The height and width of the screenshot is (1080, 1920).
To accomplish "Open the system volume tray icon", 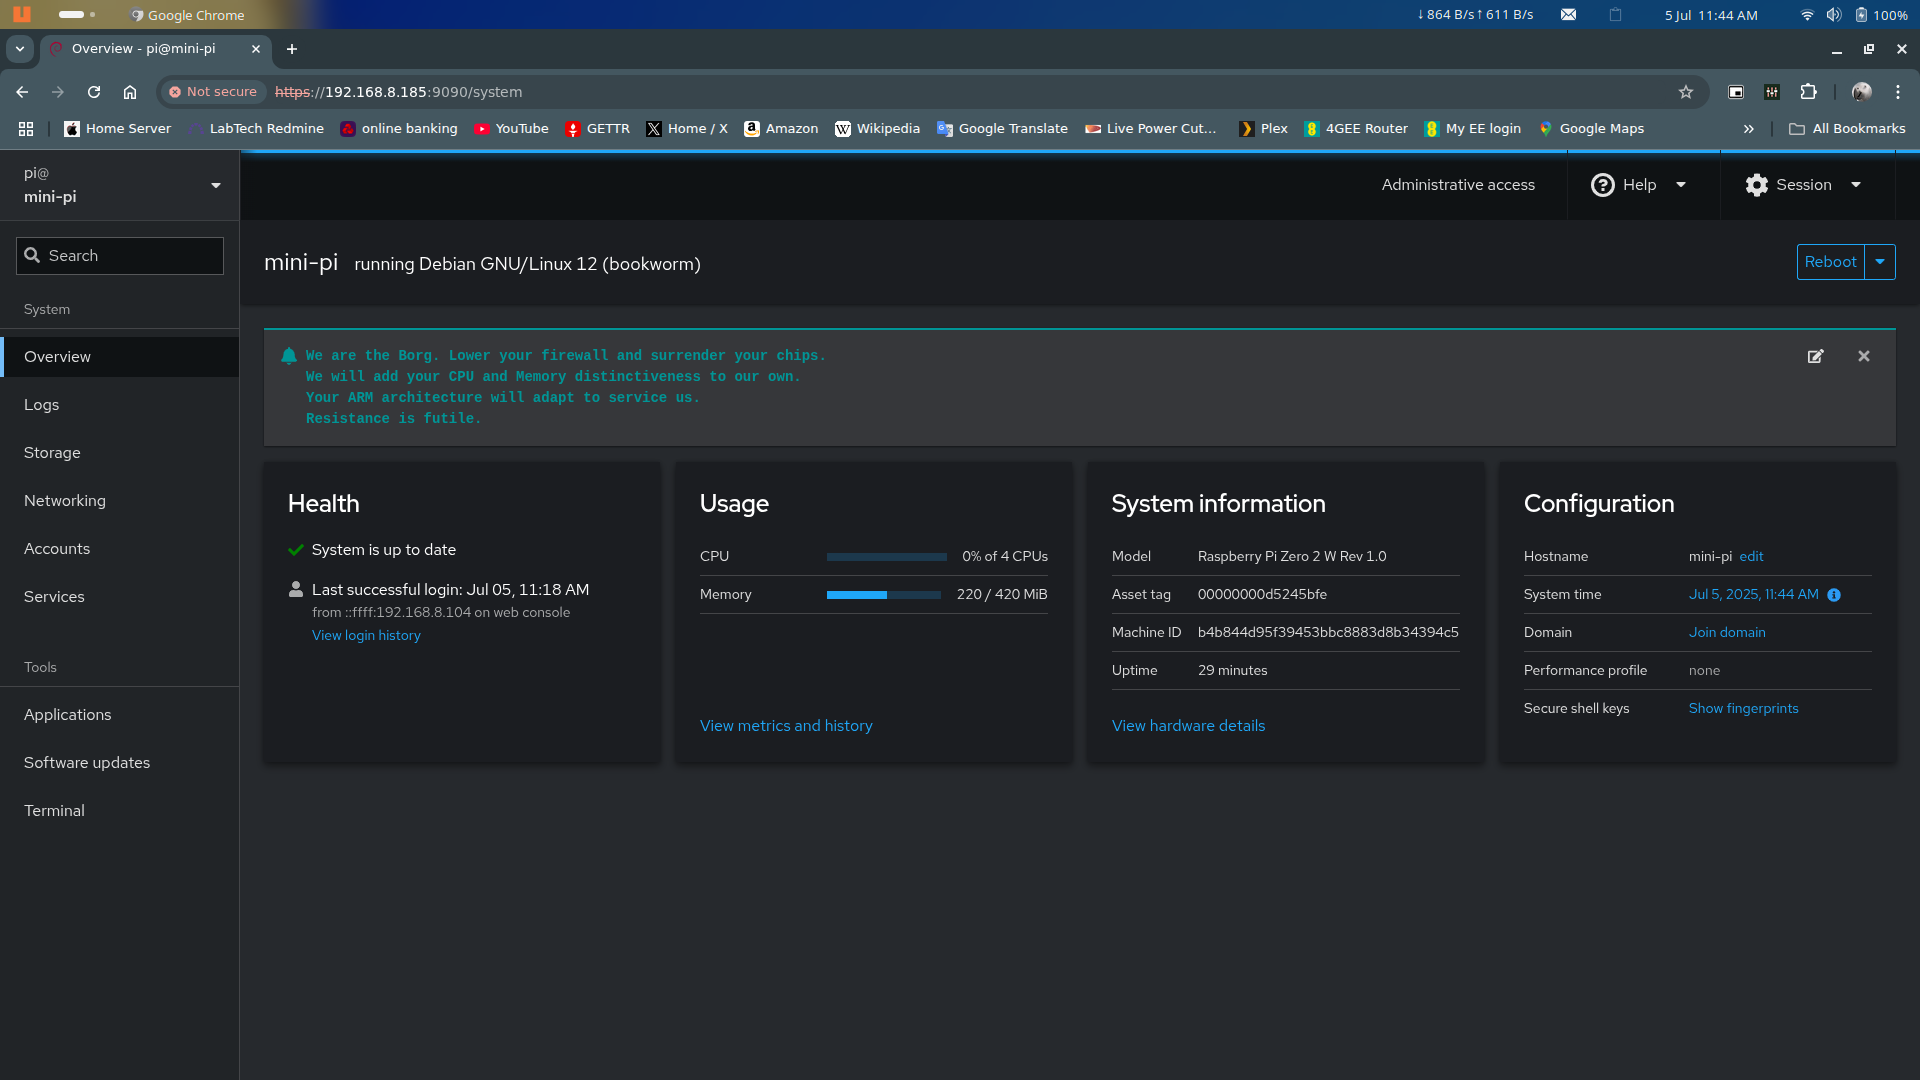I will point(1833,15).
